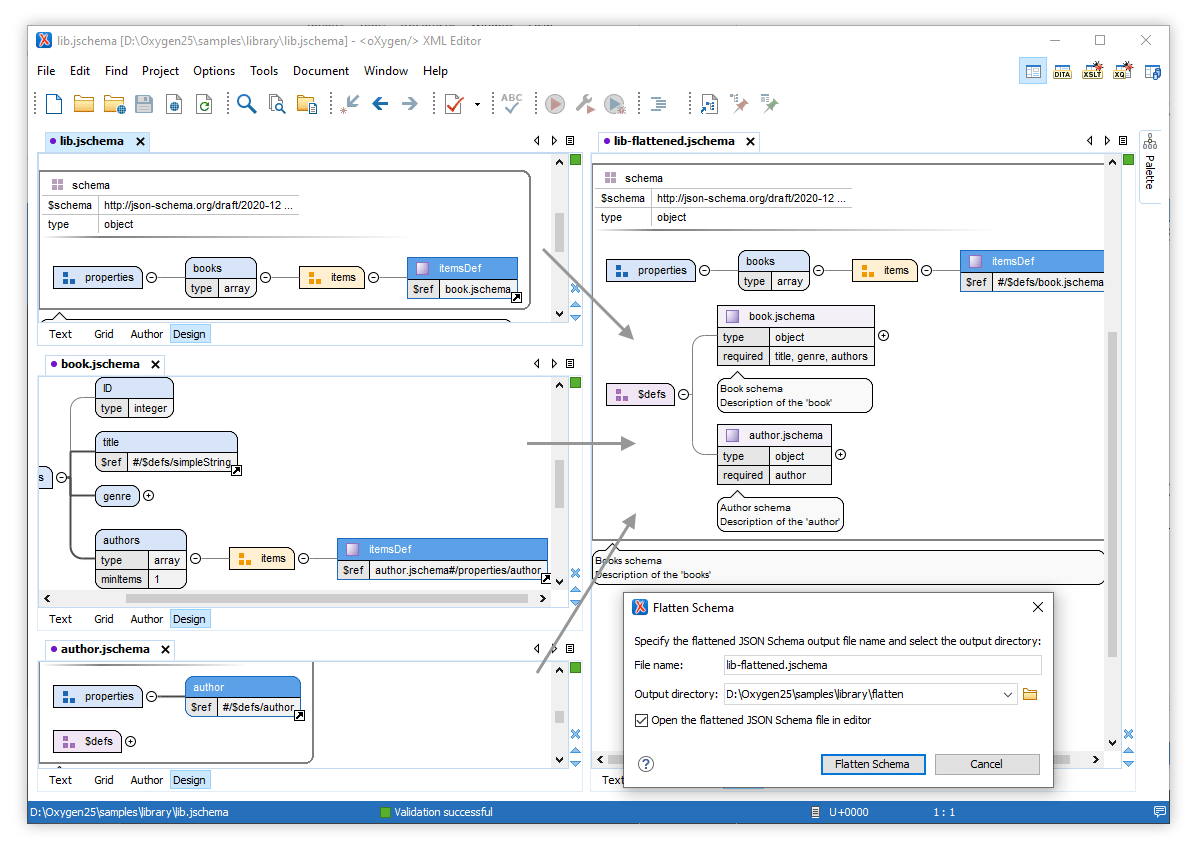This screenshot has width=1200, height=850.
Task: Click the 'Validation successful' status message
Action: point(443,812)
